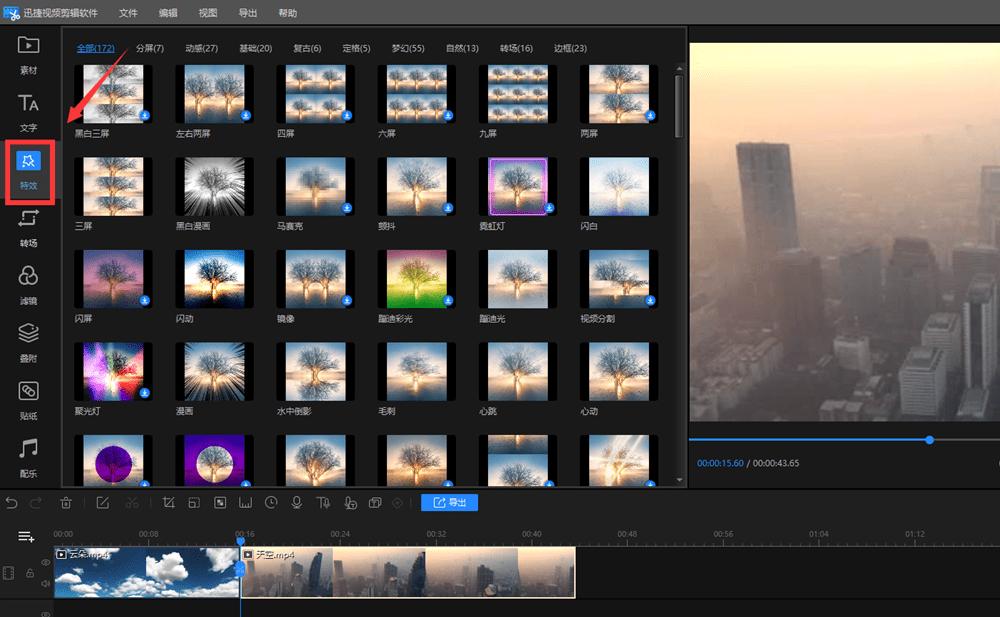This screenshot has width=1000, height=617.
Task: Click the microphone voiceover icon
Action: tap(297, 503)
